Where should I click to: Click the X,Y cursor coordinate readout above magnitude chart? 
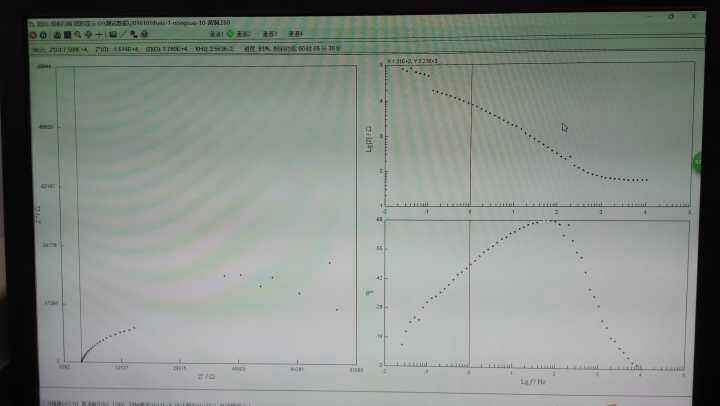413,61
